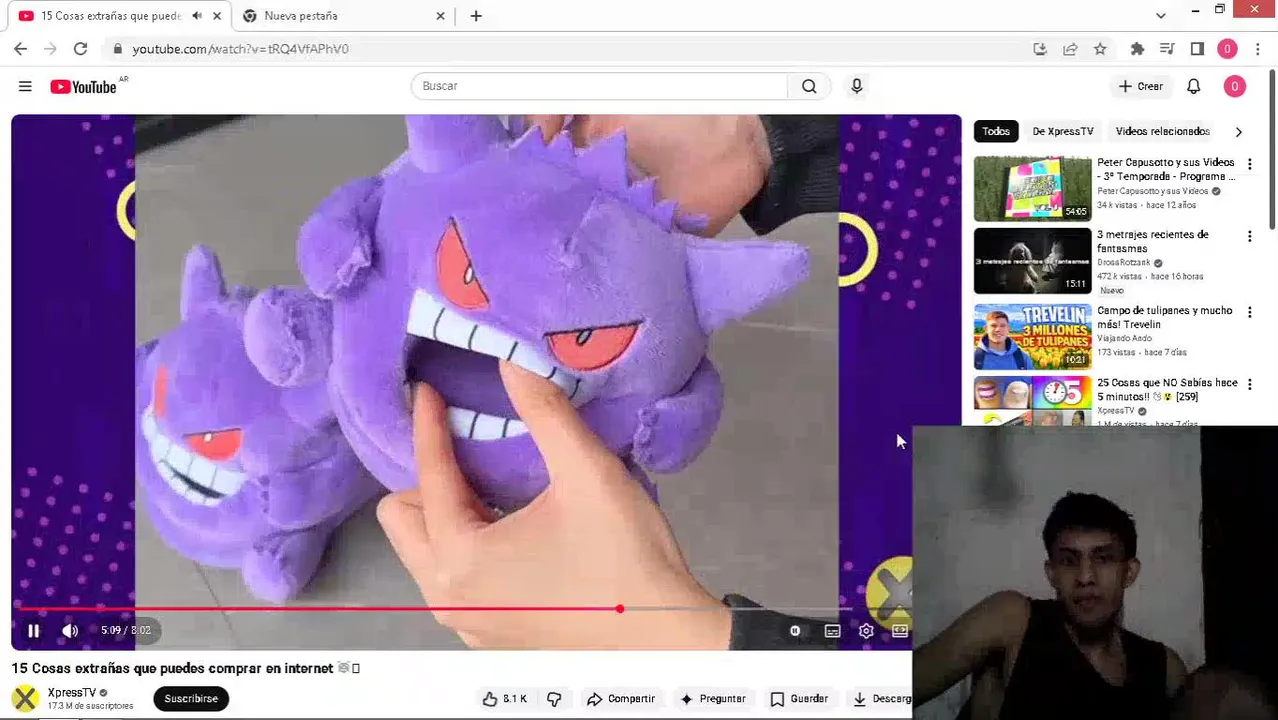Focus the Buscar search field

pyautogui.click(x=600, y=86)
